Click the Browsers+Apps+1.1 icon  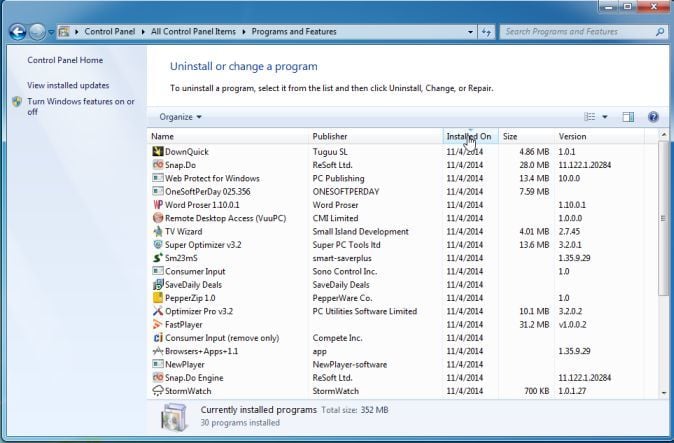point(158,351)
